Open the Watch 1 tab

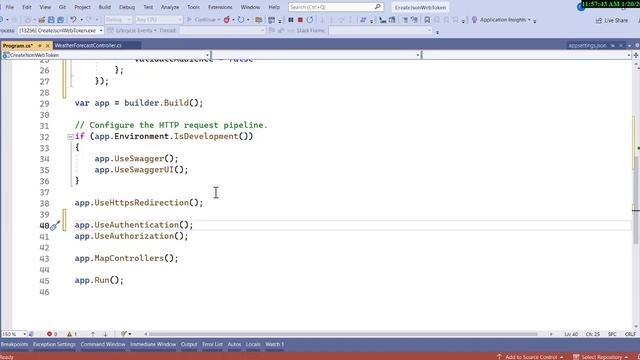(x=274, y=344)
